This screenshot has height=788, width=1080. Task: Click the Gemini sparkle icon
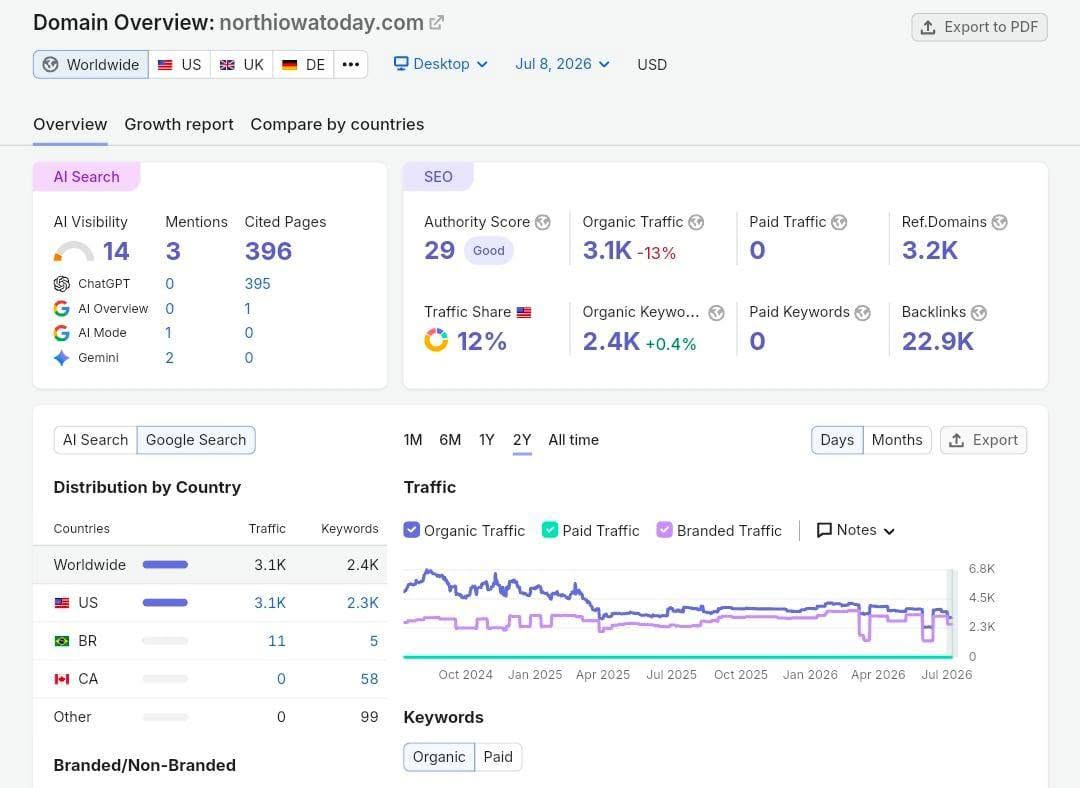(x=61, y=357)
